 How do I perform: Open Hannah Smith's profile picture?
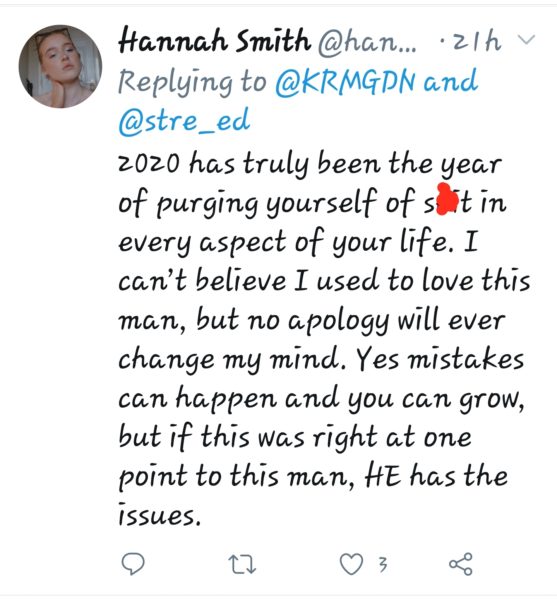pos(60,67)
